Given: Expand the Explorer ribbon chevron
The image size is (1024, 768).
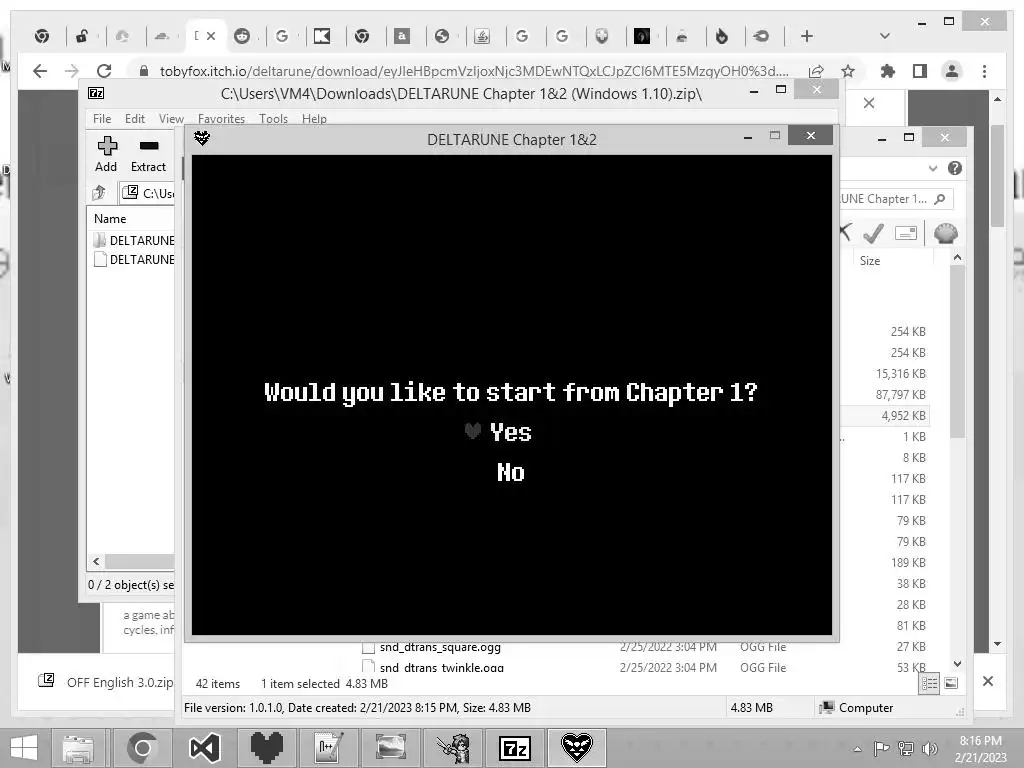Looking at the screenshot, I should click(933, 168).
